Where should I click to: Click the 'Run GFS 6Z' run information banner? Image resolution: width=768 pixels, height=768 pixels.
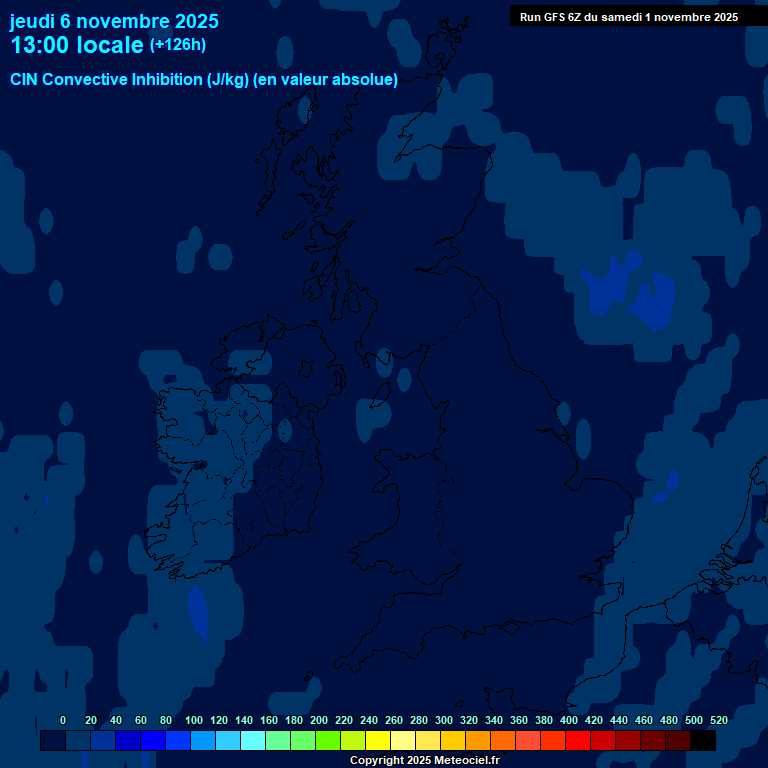point(629,17)
